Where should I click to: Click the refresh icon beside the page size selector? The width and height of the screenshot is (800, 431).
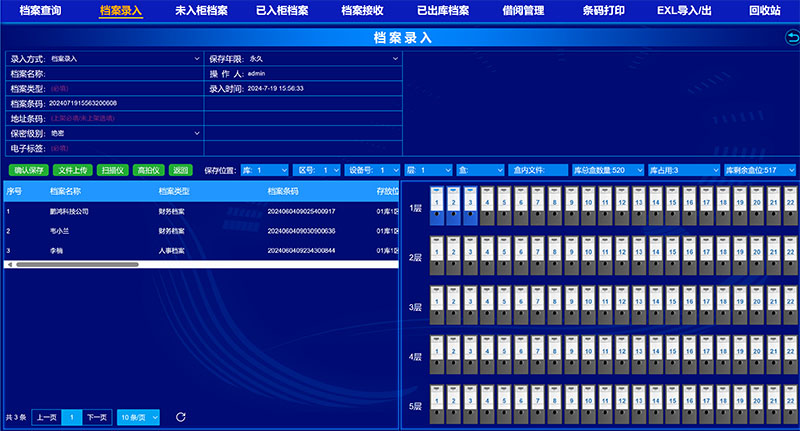click(x=181, y=416)
